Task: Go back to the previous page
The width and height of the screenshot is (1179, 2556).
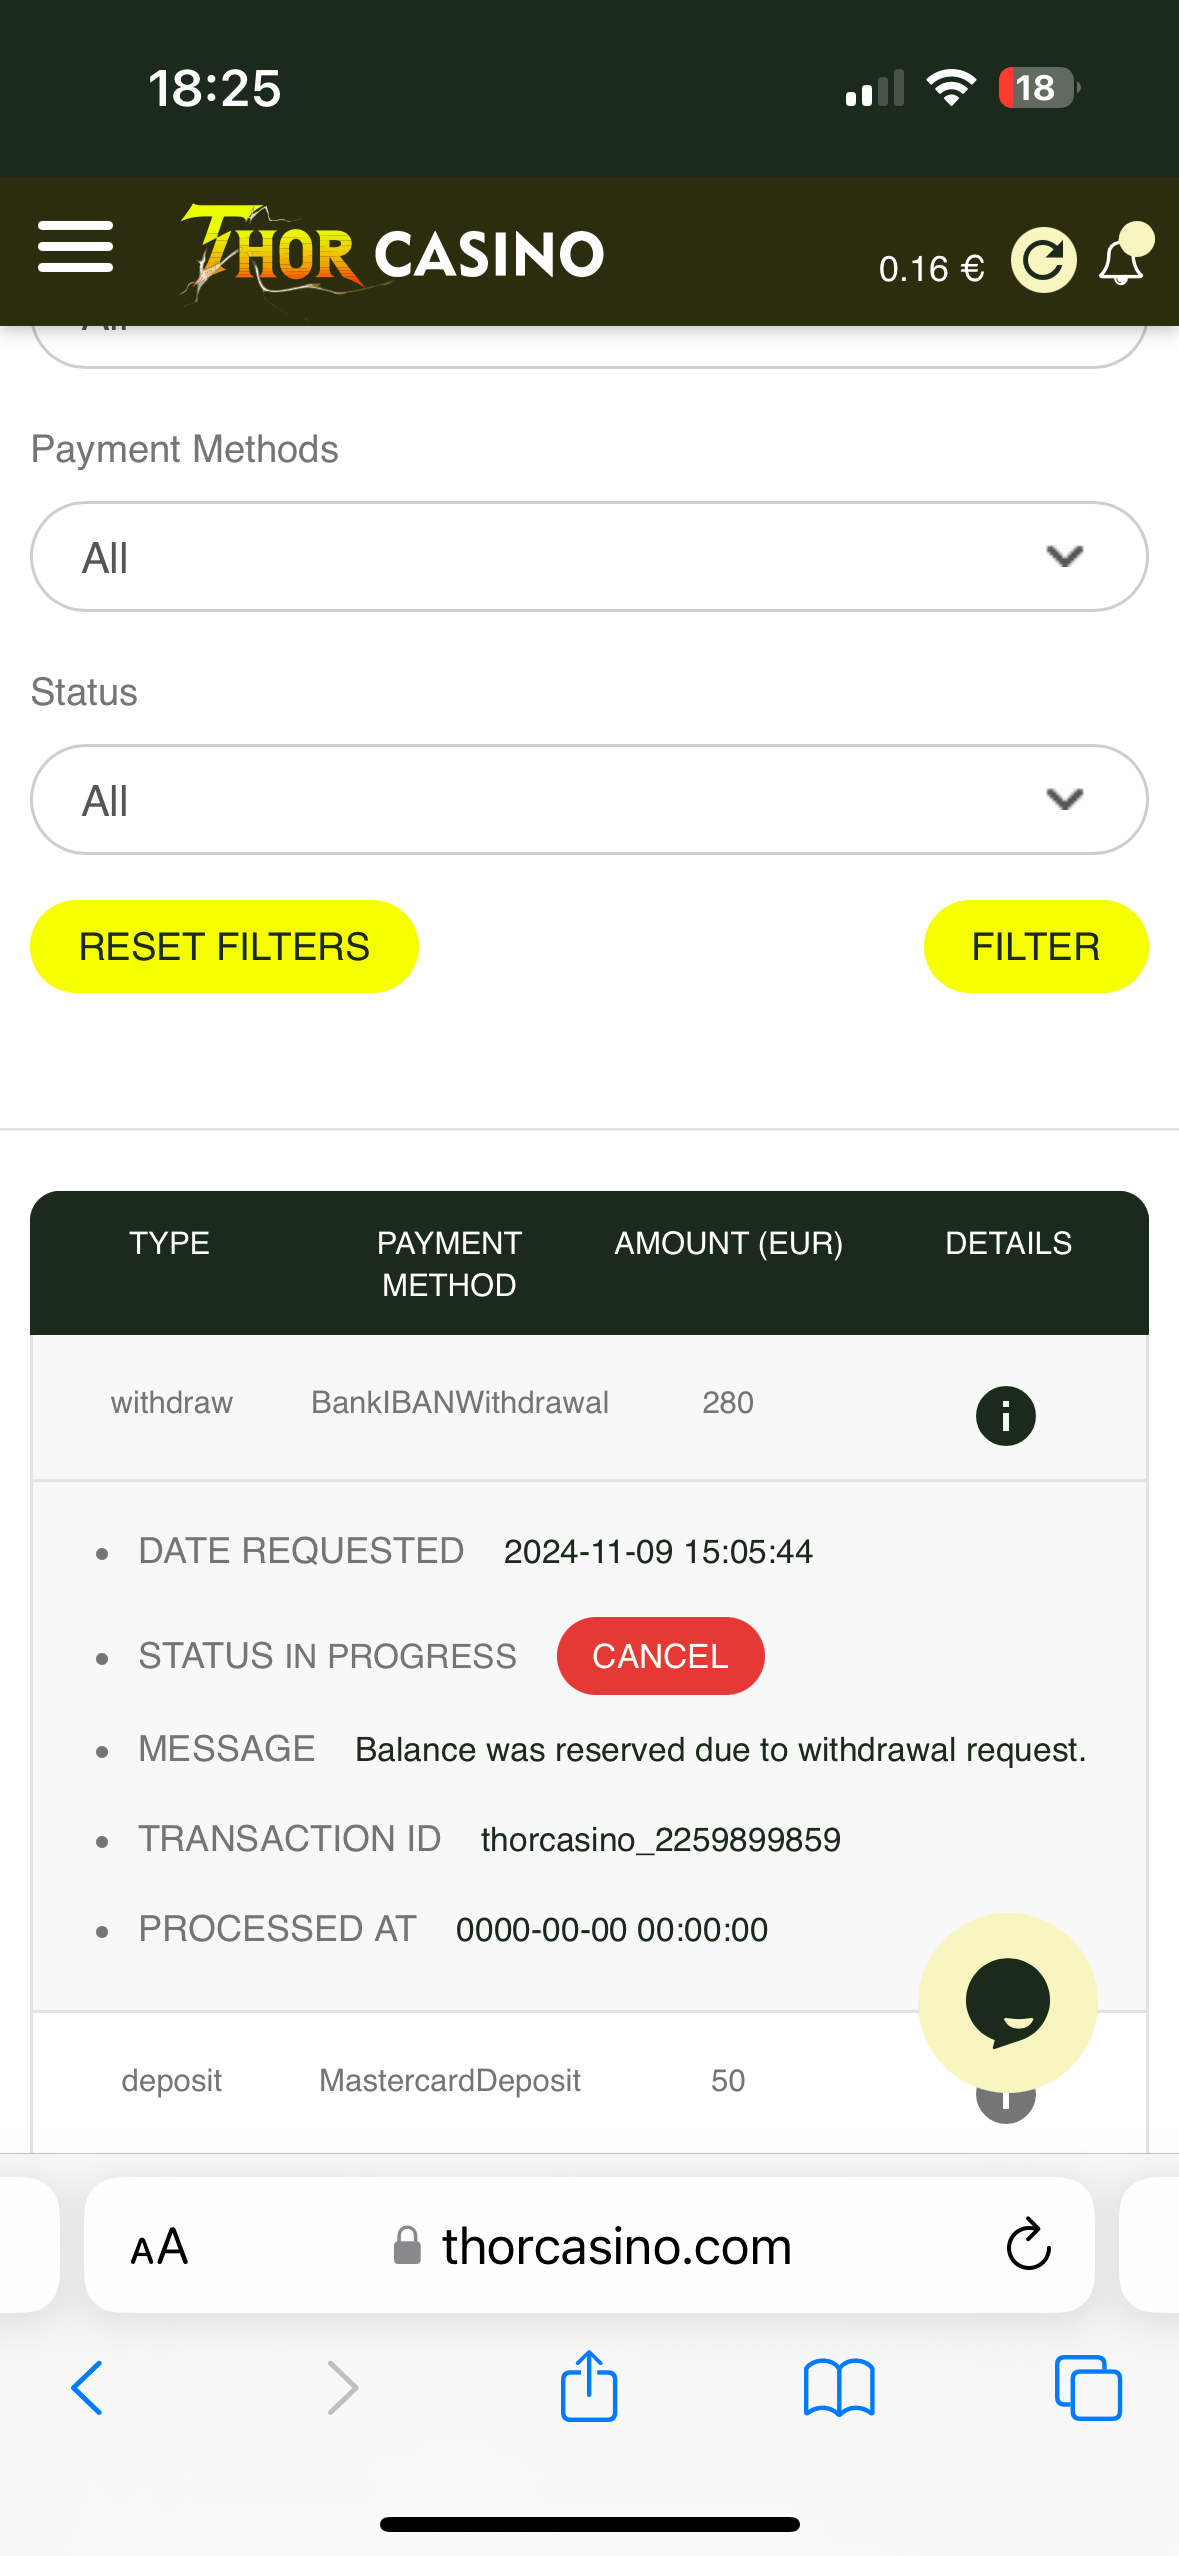Action: [x=88, y=2388]
